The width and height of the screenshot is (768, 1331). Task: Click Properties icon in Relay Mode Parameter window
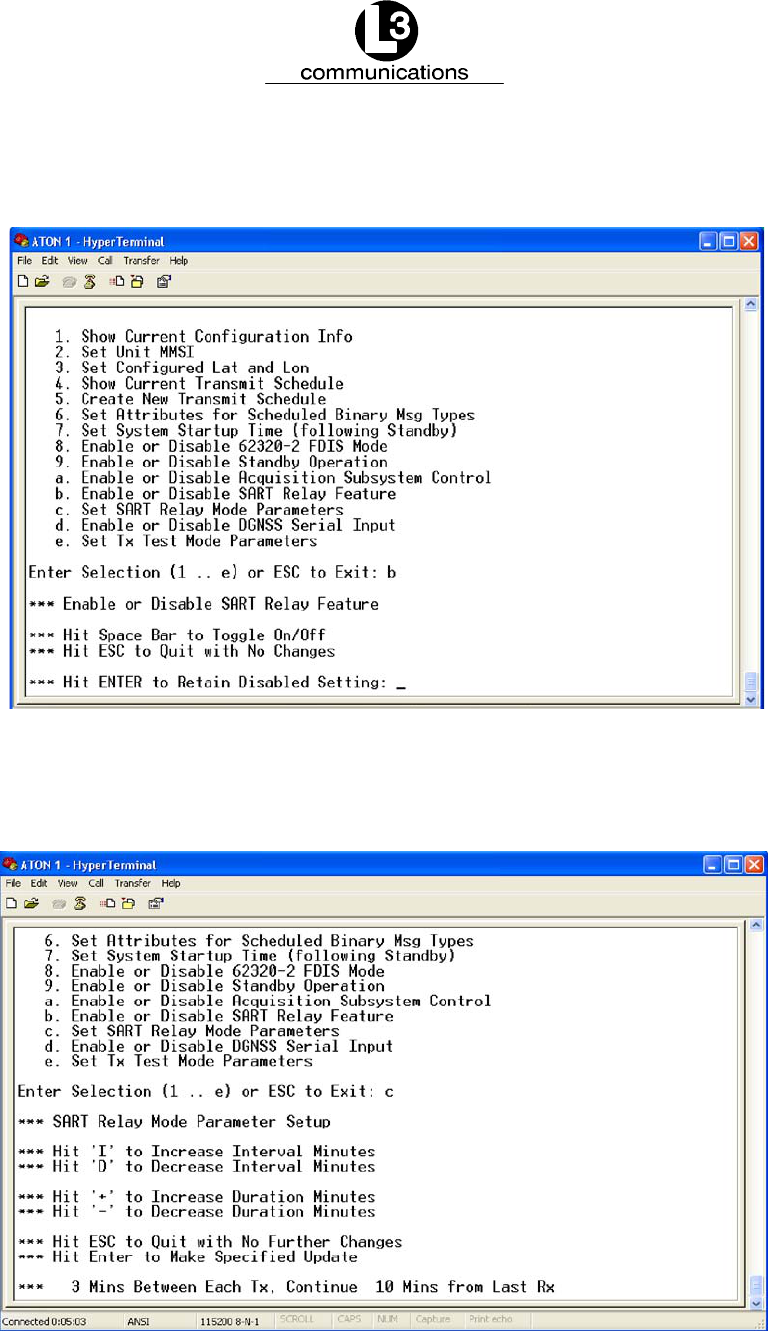pos(156,903)
